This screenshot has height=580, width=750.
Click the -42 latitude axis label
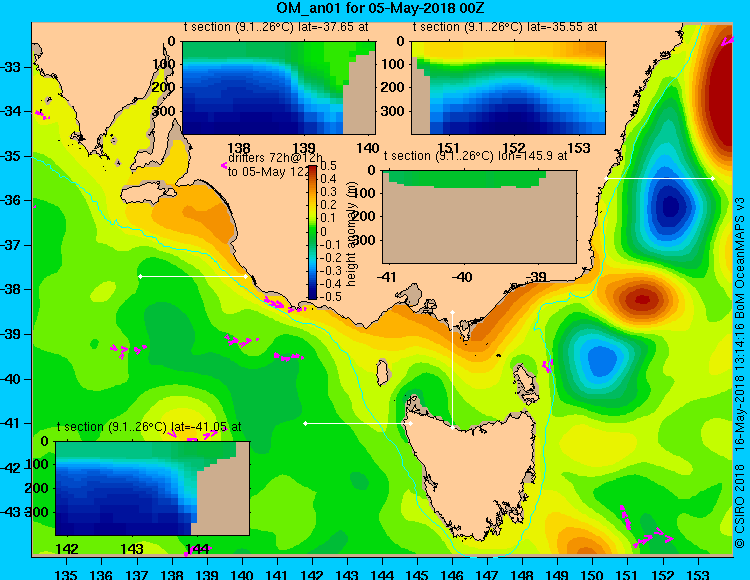pos(11,468)
